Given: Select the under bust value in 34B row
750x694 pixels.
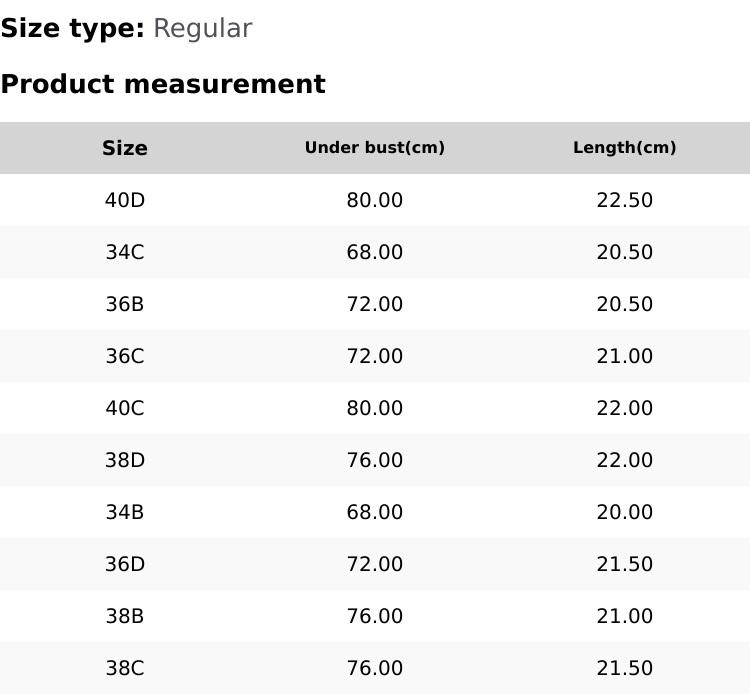Looking at the screenshot, I should pos(375,512).
